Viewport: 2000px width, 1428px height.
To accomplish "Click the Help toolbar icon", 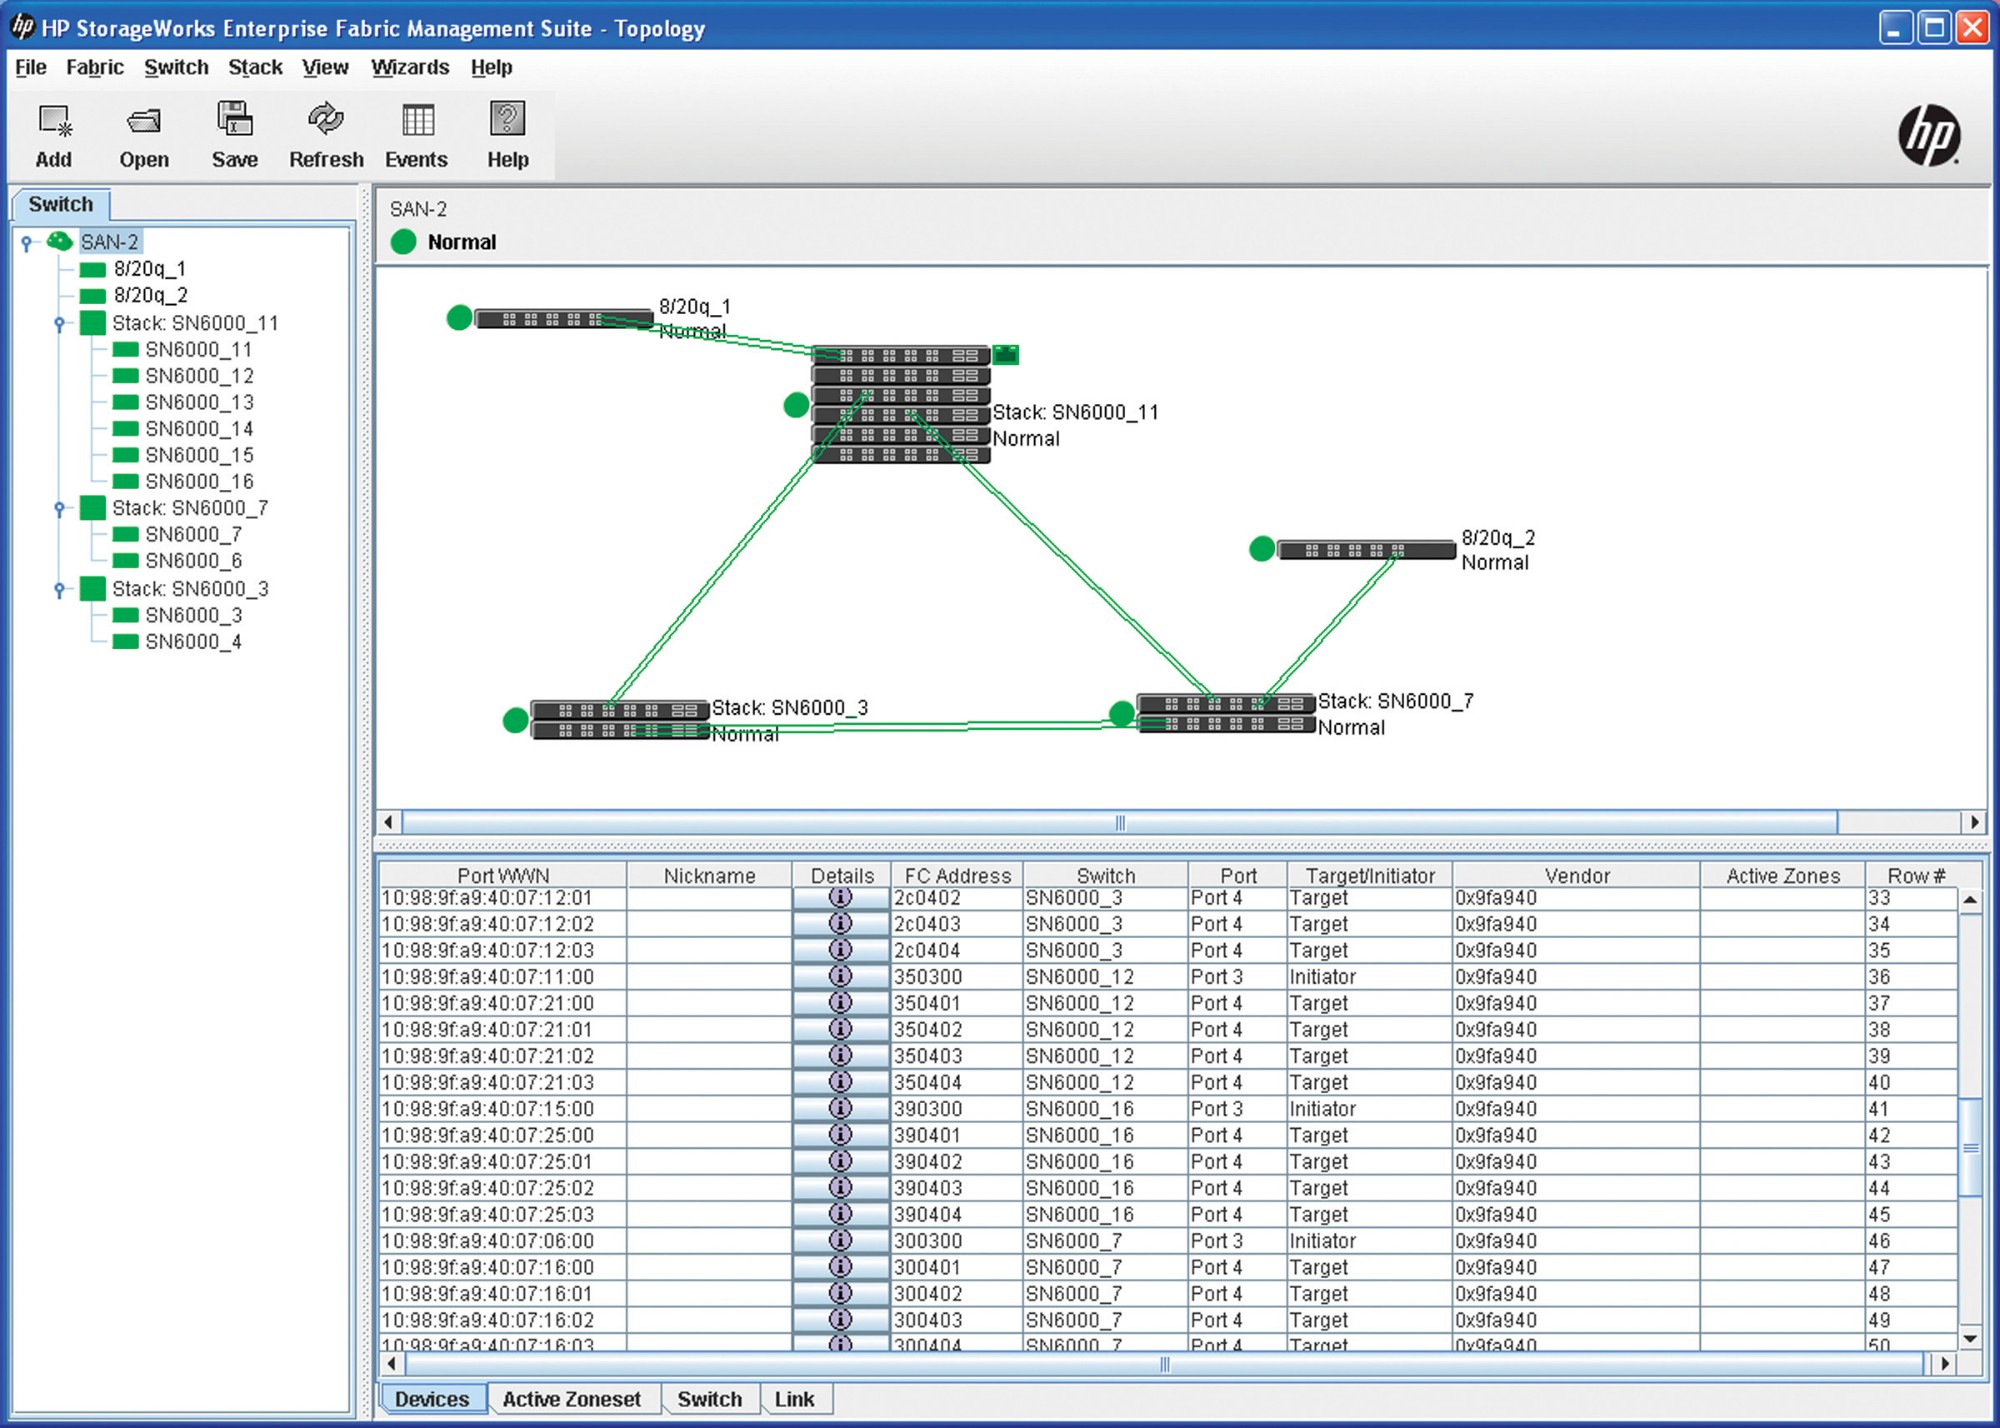I will (x=507, y=120).
